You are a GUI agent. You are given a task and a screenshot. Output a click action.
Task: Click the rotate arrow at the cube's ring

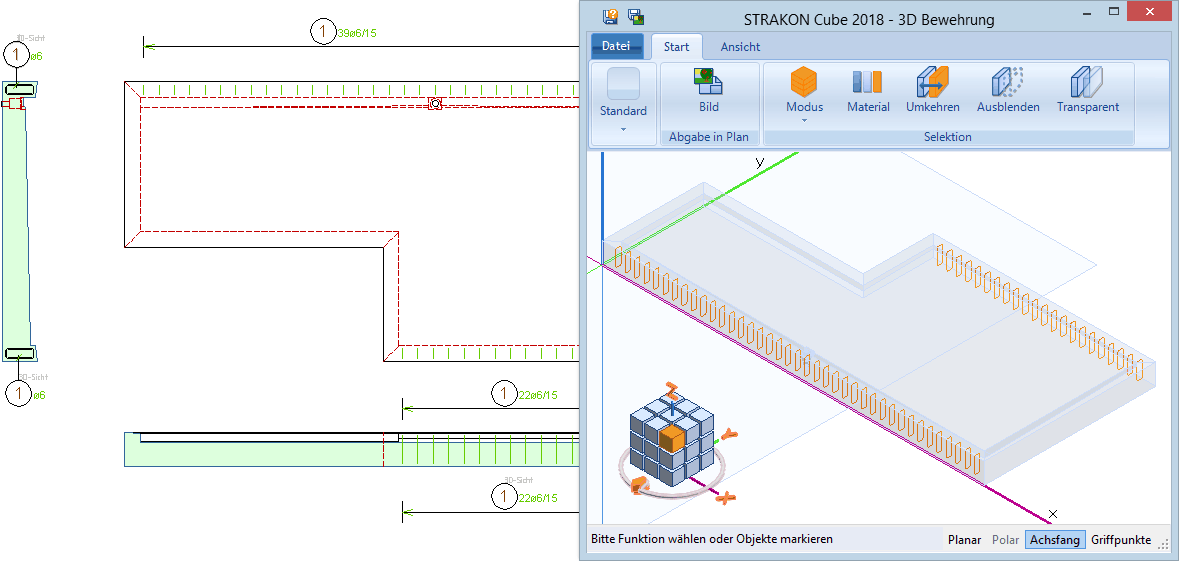(x=638, y=485)
